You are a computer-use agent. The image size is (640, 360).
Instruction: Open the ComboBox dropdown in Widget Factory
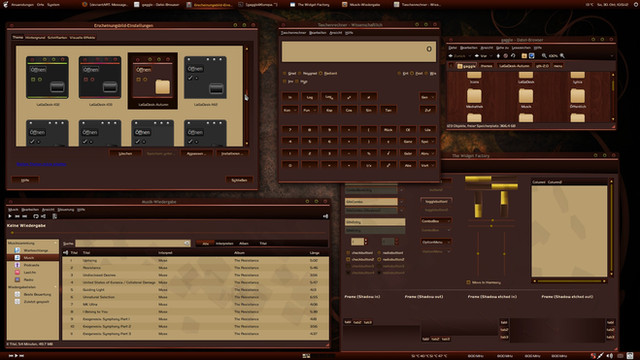point(436,221)
